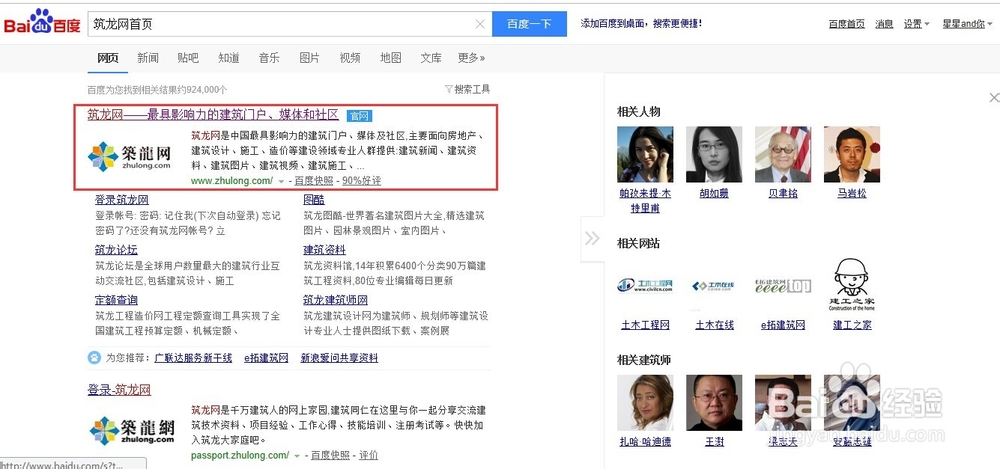This screenshot has height=469, width=1000.
Task: Open recommended e拓建筑网 link
Action: tap(267, 358)
